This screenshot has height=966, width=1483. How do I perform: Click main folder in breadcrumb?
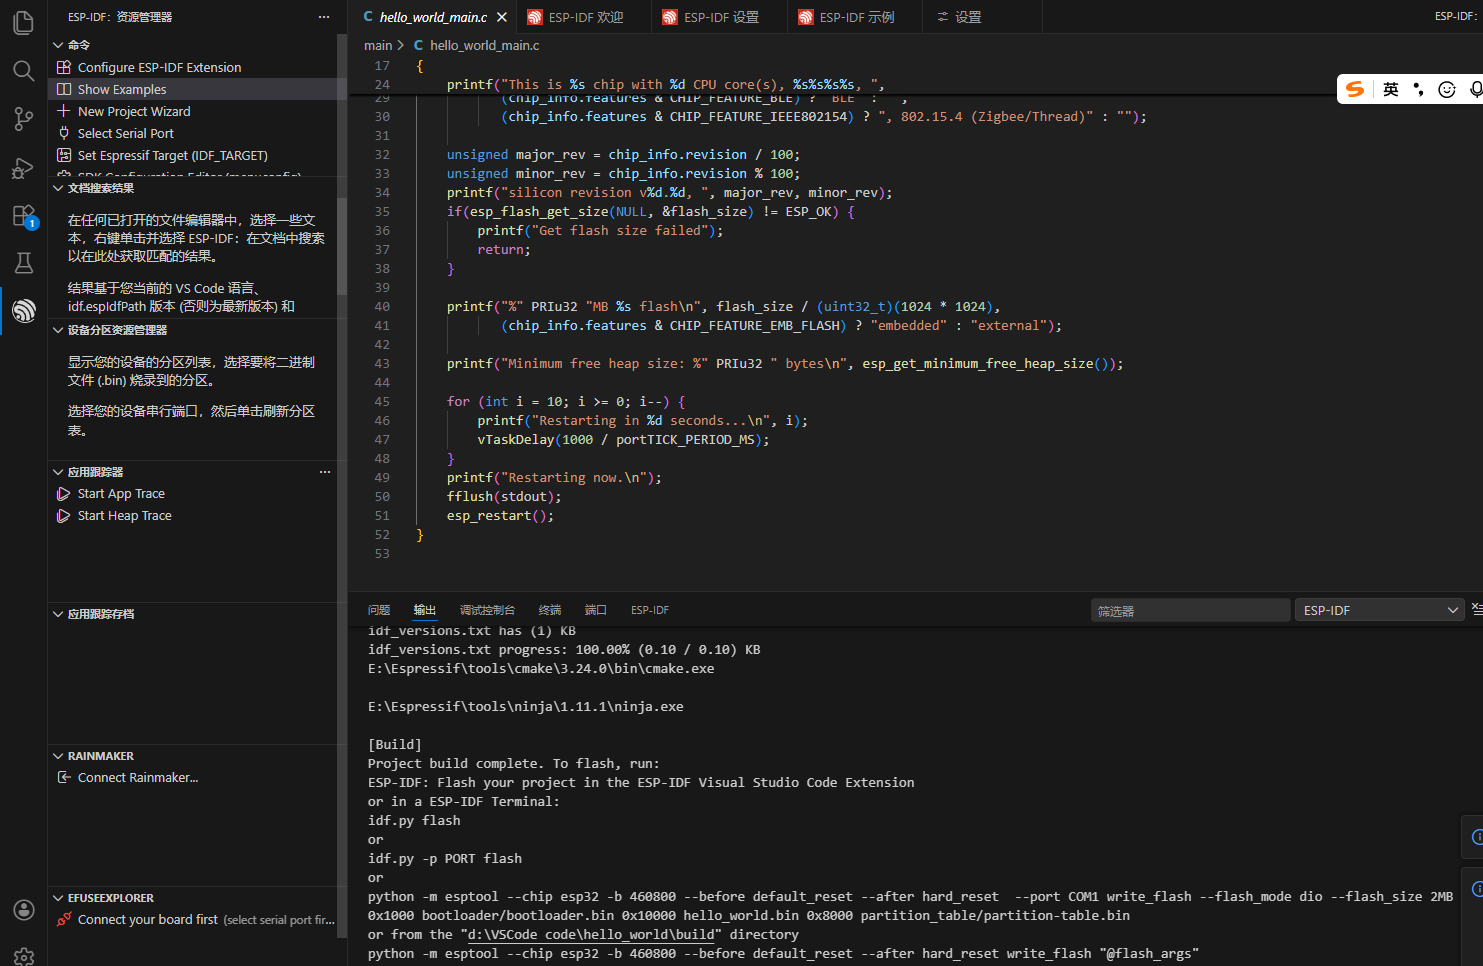click(378, 45)
